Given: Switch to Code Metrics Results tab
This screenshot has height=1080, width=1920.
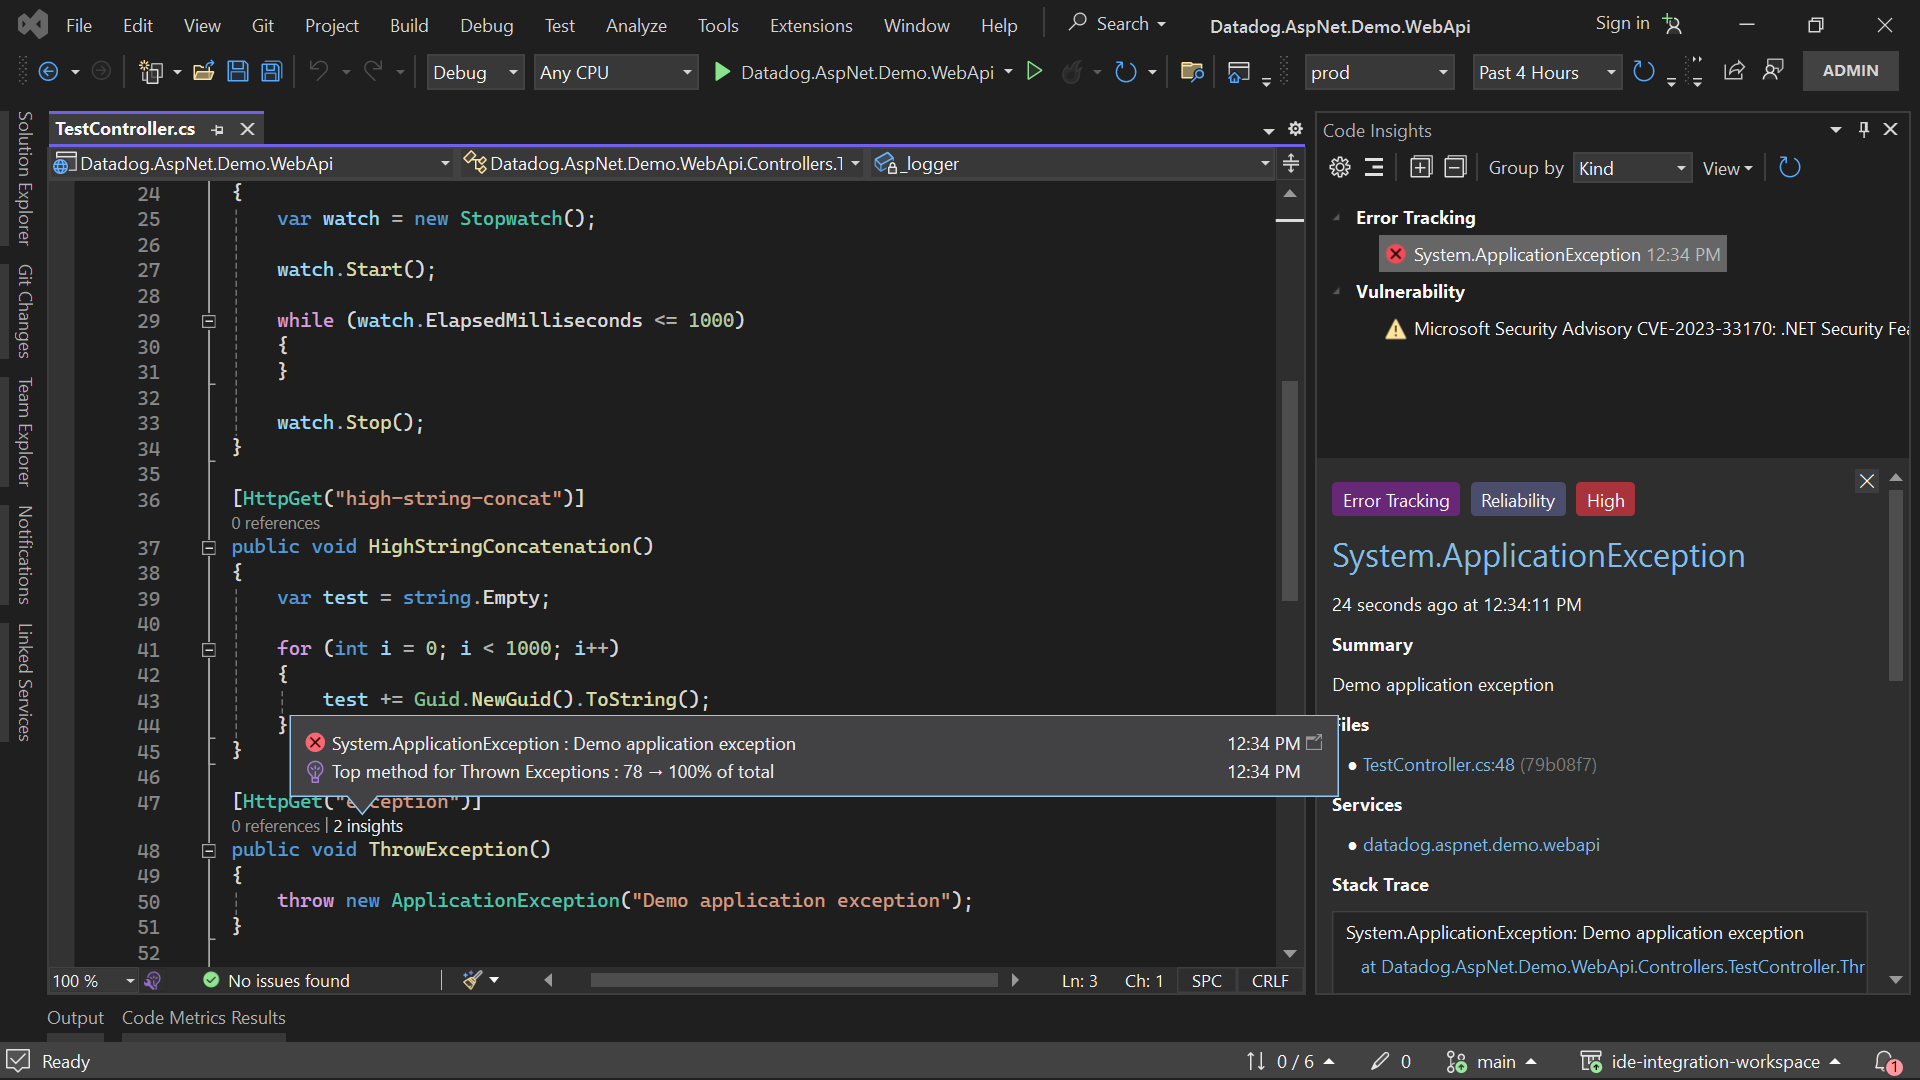Looking at the screenshot, I should point(203,1017).
